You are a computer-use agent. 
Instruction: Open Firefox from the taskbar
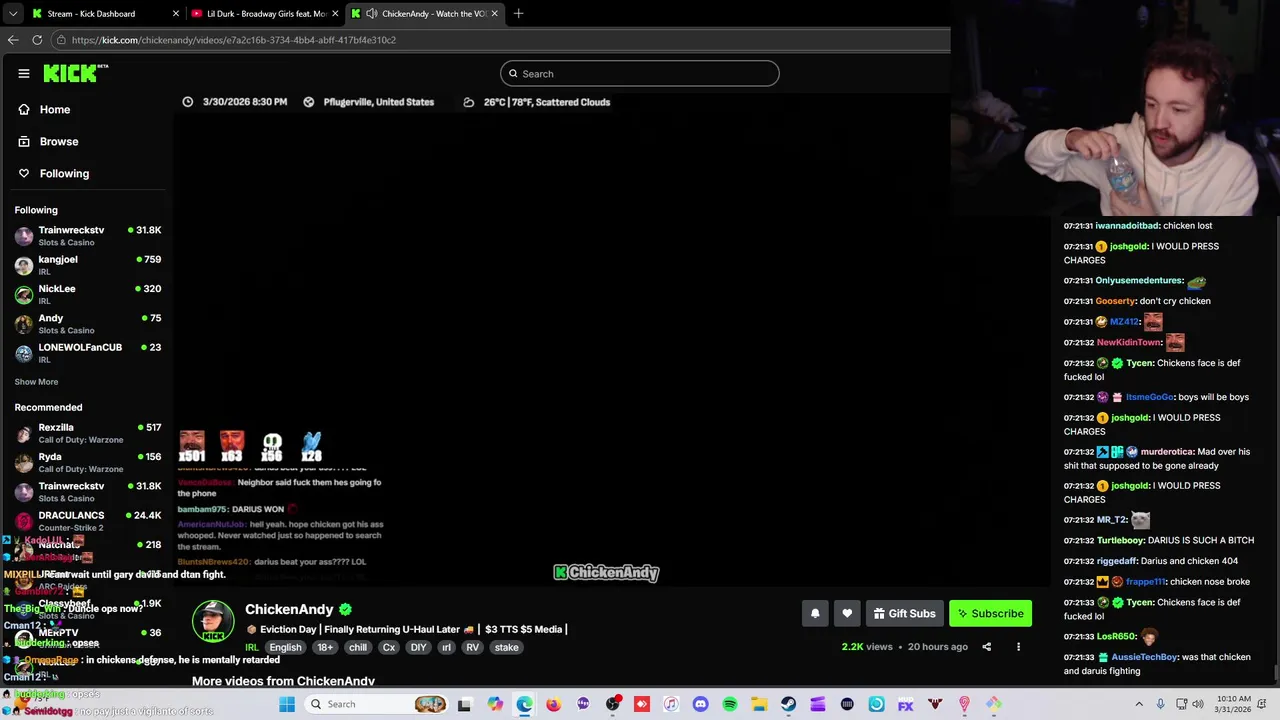553,704
